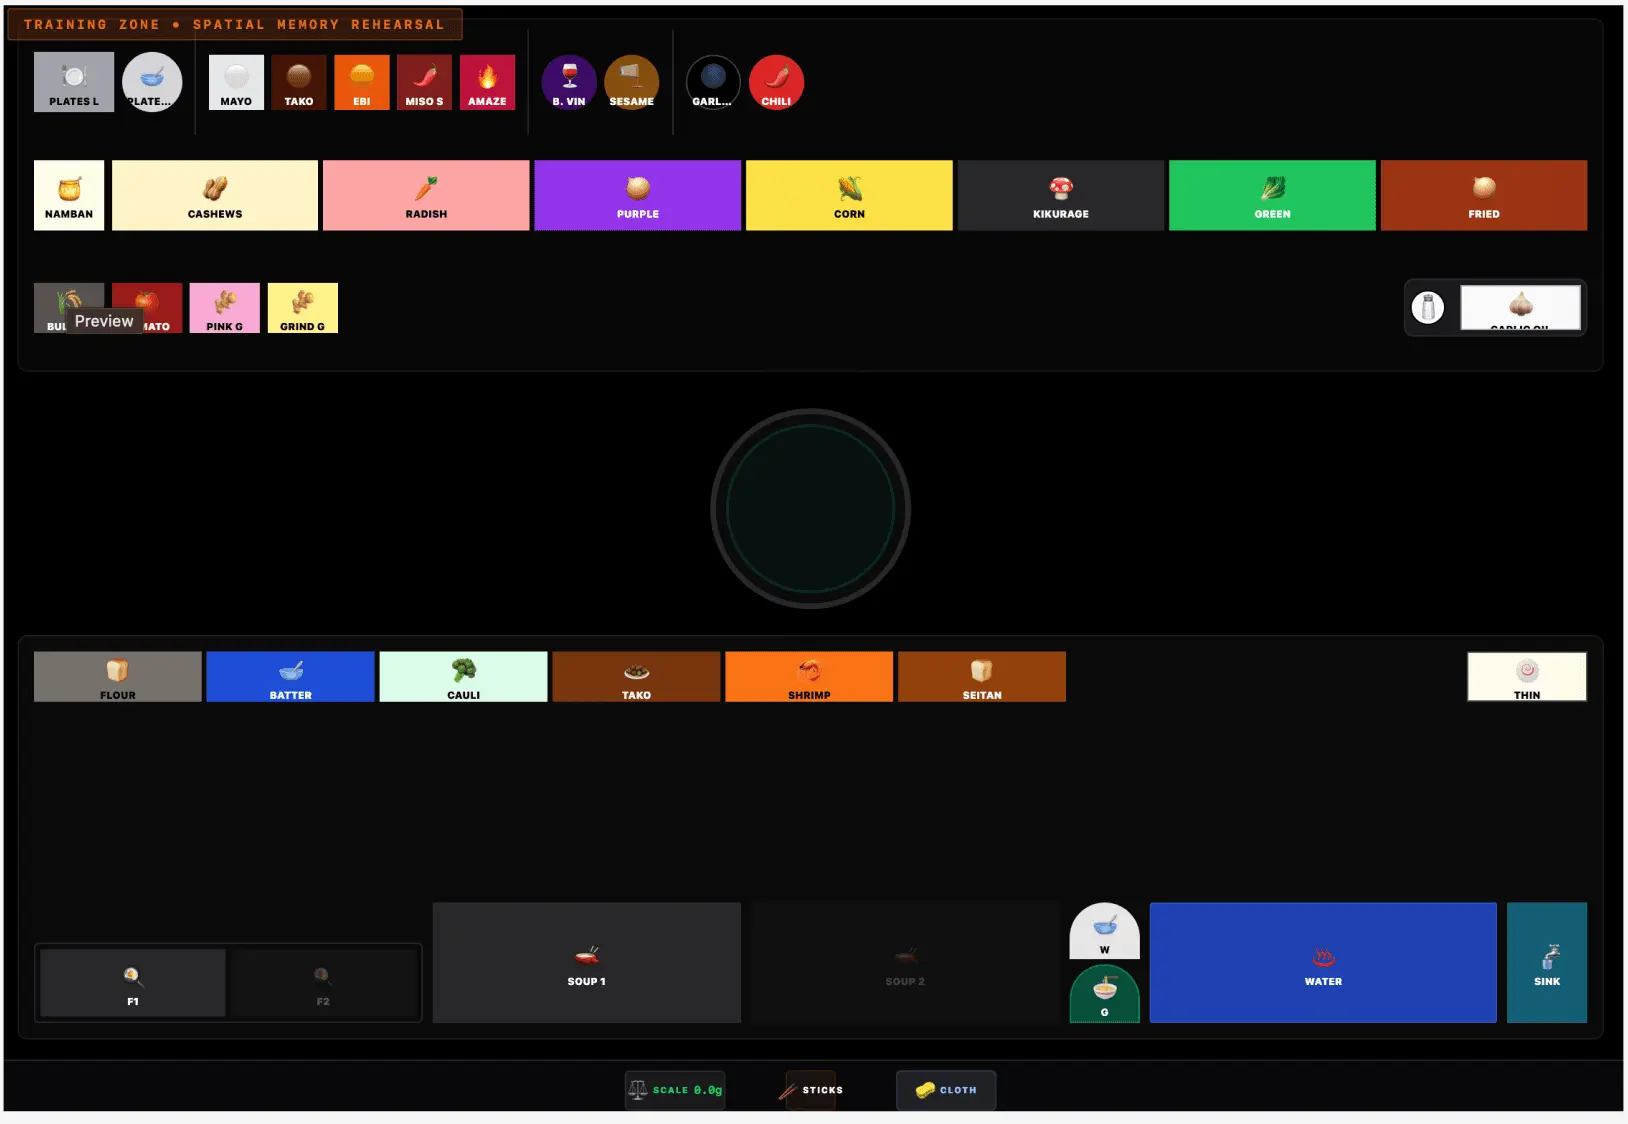This screenshot has width=1628, height=1124.
Task: Select the red tomato tile
Action: [x=147, y=308]
